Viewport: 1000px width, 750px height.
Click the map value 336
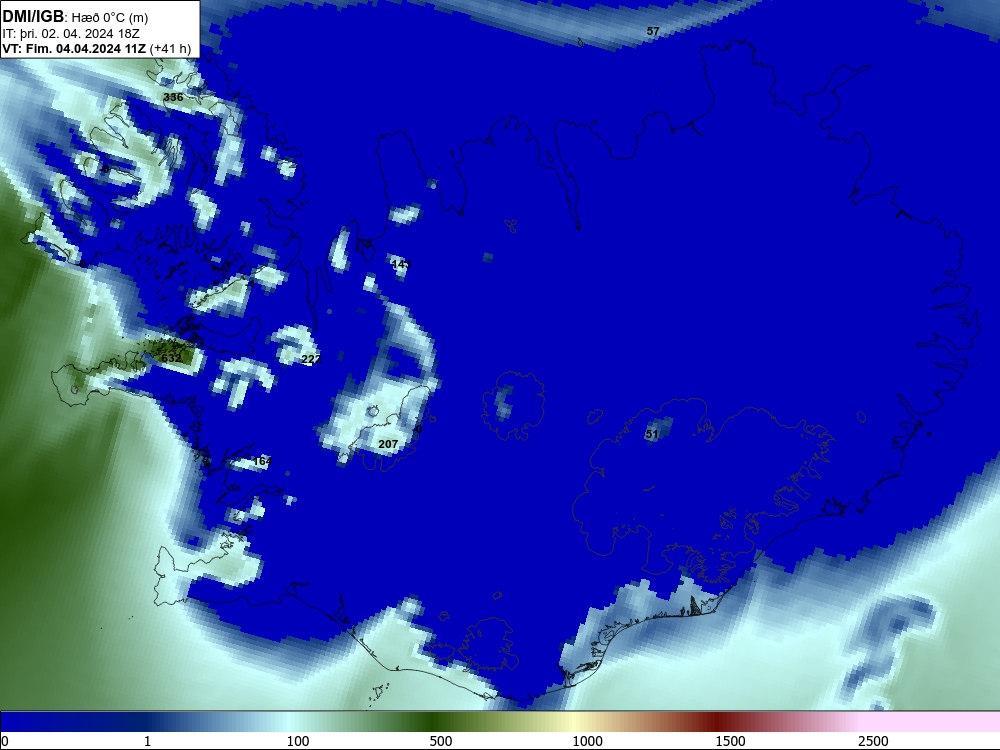point(173,97)
